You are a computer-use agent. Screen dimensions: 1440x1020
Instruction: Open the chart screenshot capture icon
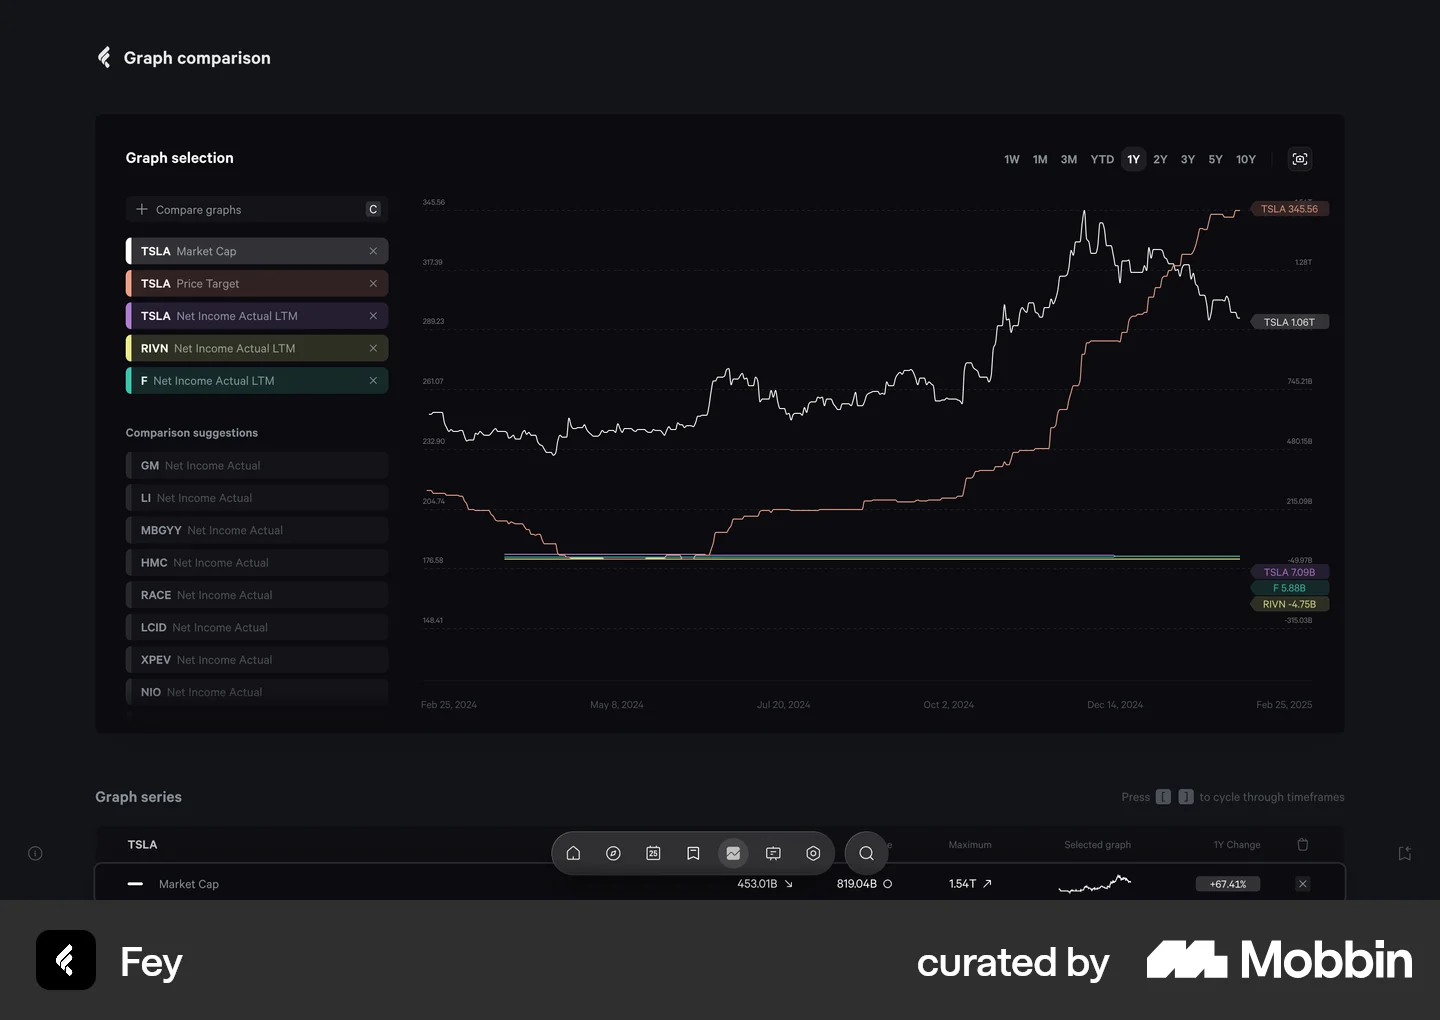tap(1299, 159)
